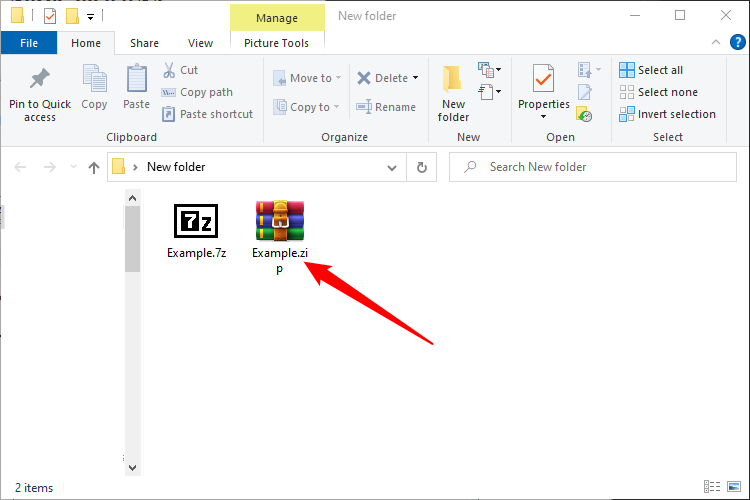Switch to the View ribbon tab
750x500 pixels.
click(x=200, y=43)
